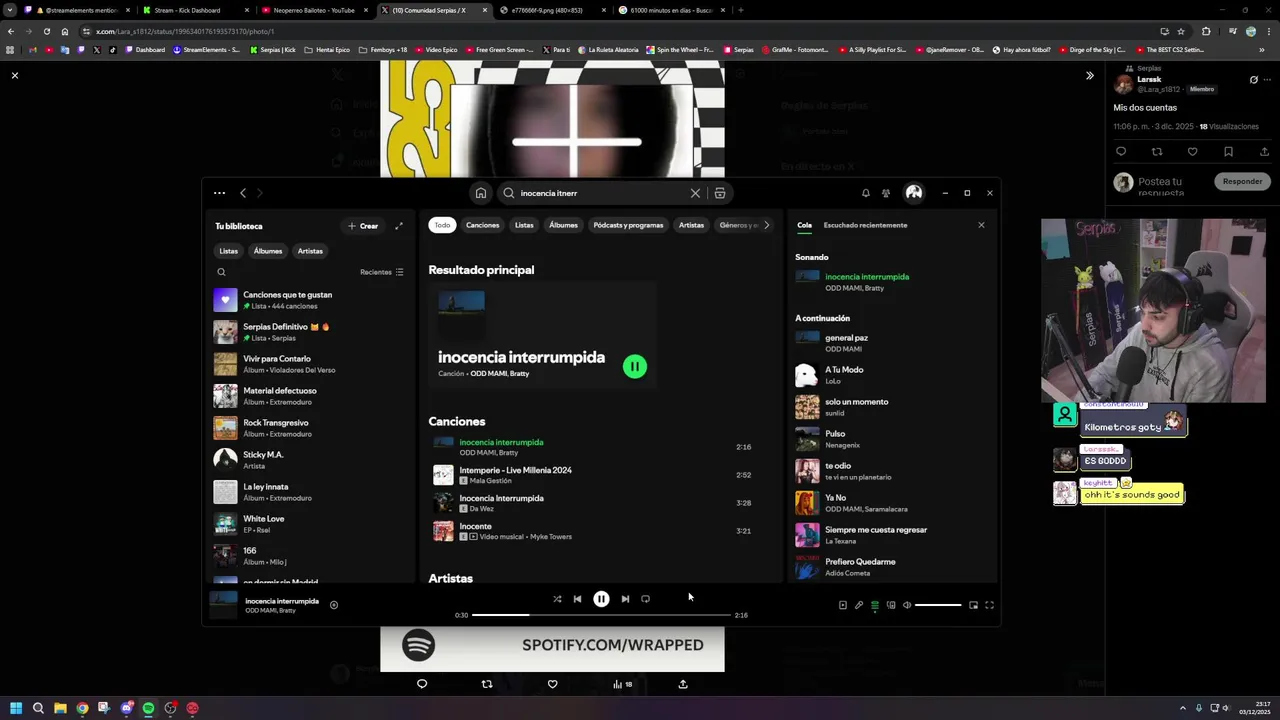Expand Tu biblioteca to full view

[399, 226]
